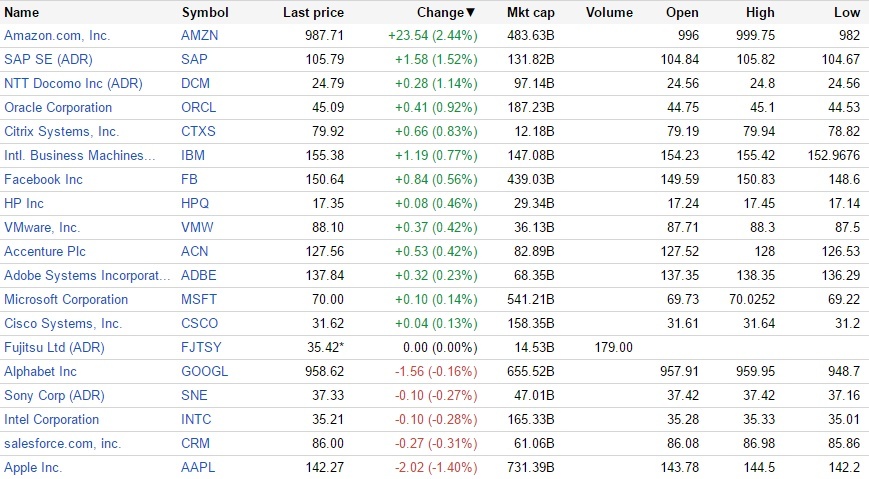This screenshot has width=869, height=479.
Task: Sort by the Last price header
Action: (313, 13)
